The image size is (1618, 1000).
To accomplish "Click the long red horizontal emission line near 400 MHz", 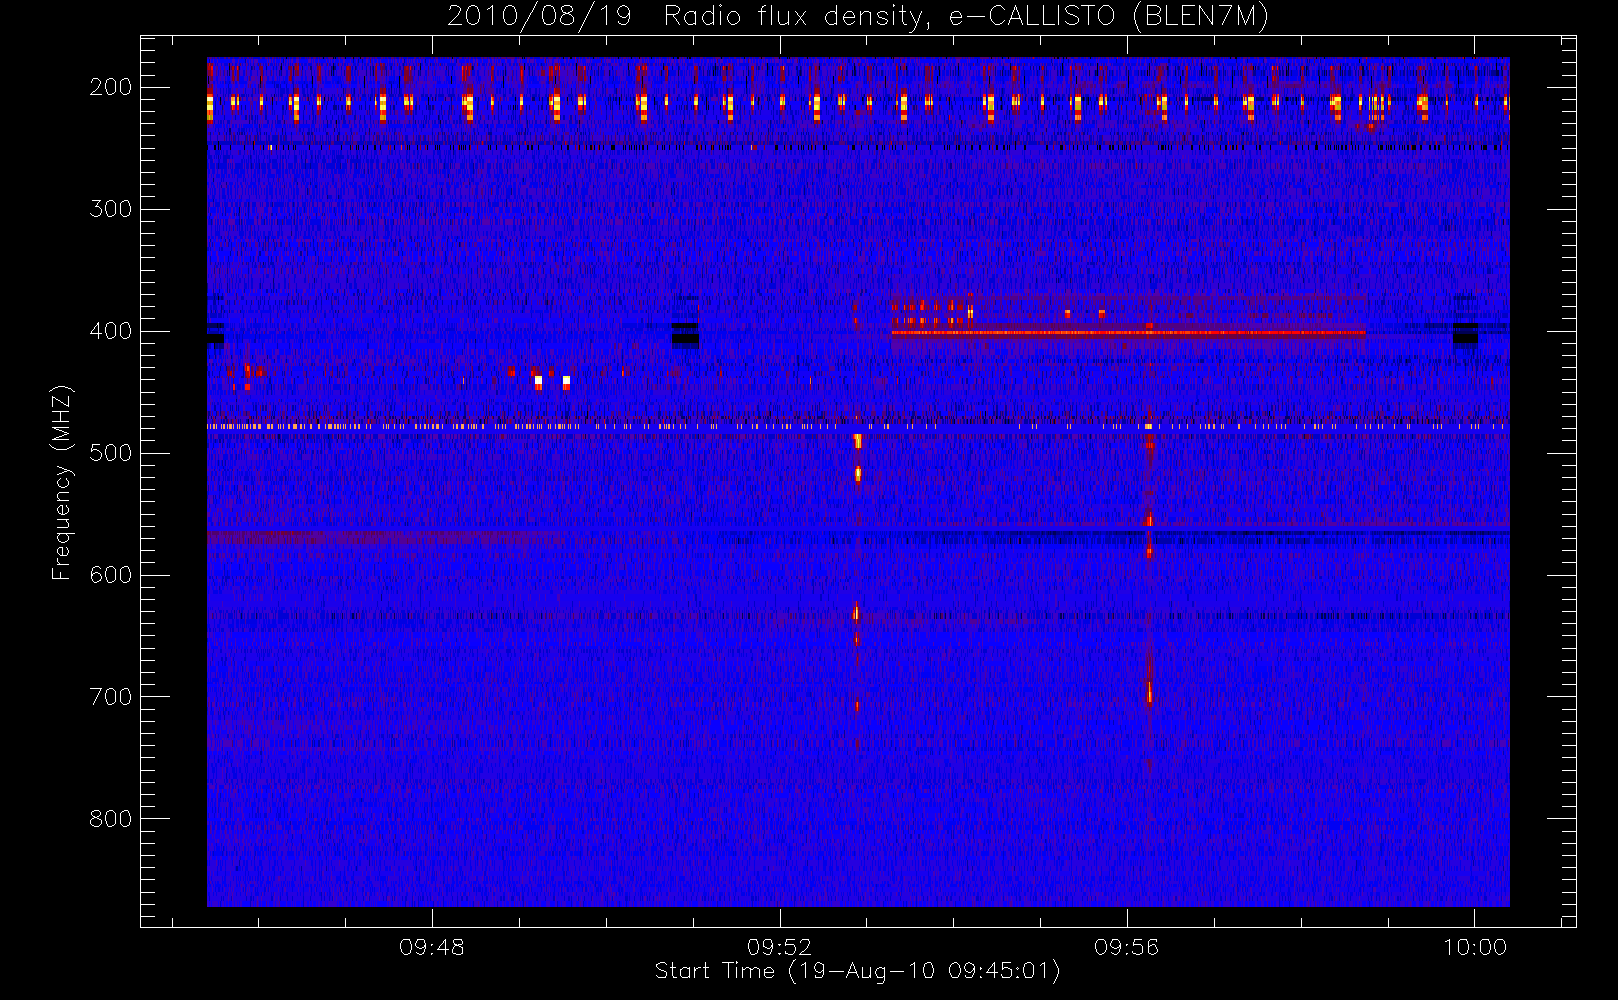I will coord(1128,332).
